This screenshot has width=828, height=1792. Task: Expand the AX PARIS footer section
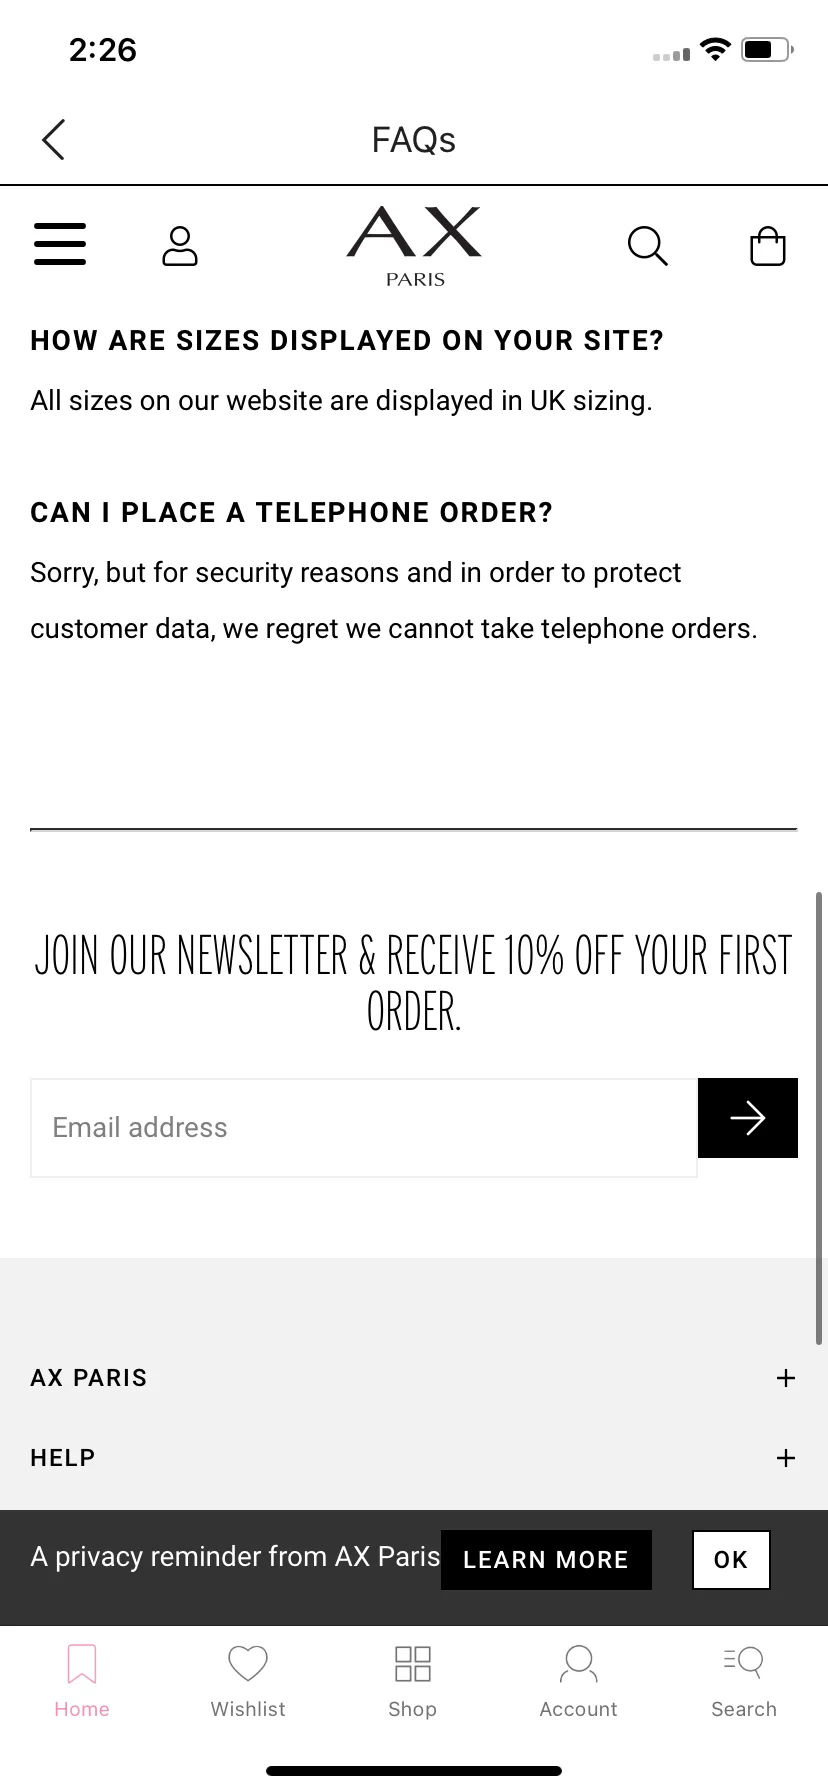click(786, 1378)
